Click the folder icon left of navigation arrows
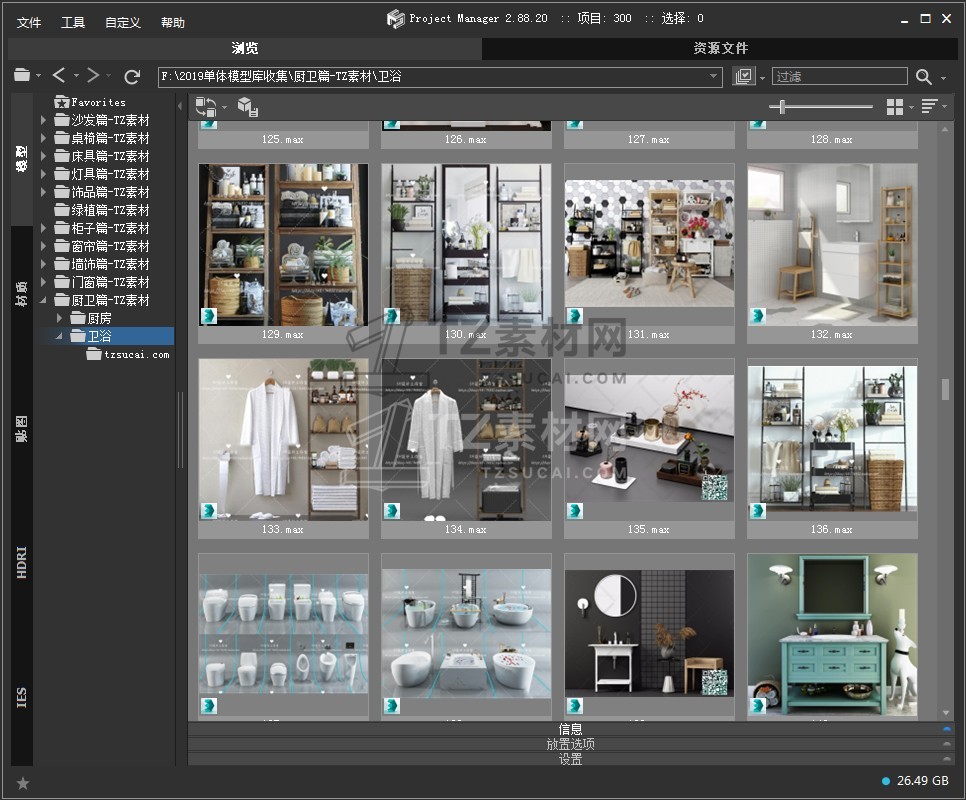This screenshot has height=800, width=966. point(22,76)
